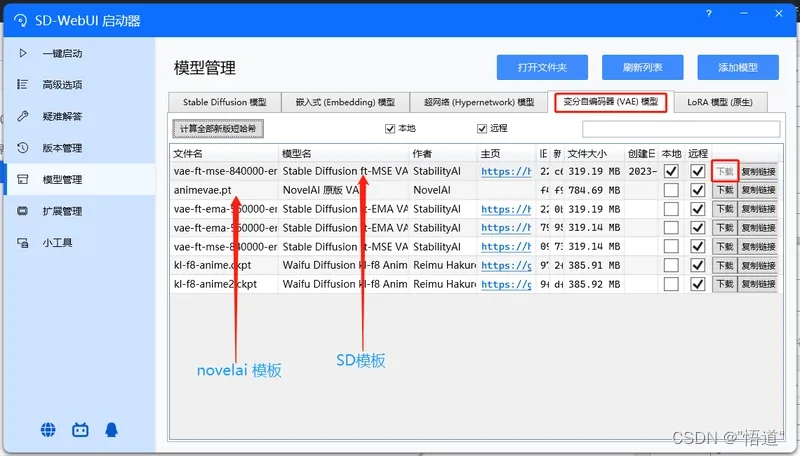
Task: Open the Bilibili TV icon at sidebar bottom
Action: pos(80,430)
